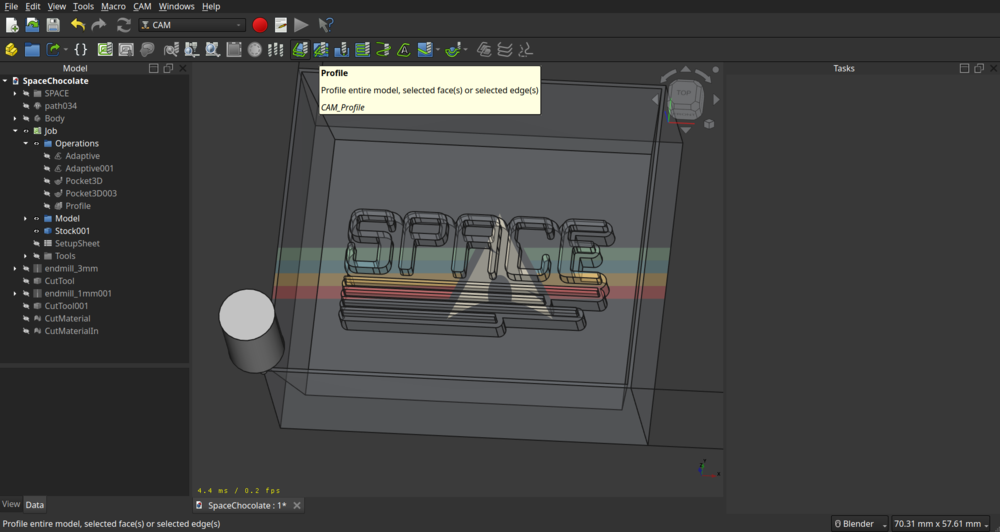Screen dimensions: 1000x532
Task: Toggle visibility of Body object
Action: pyautogui.click(x=26, y=118)
